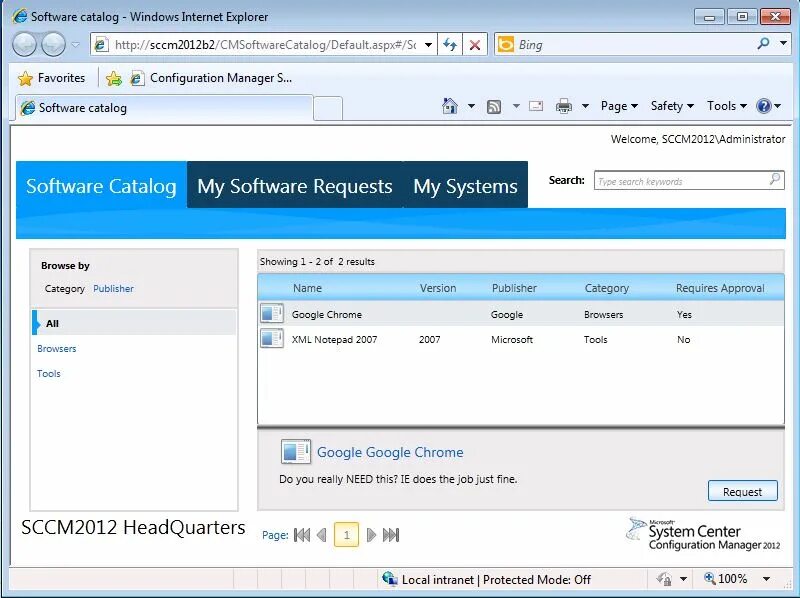The image size is (800, 598).
Task: Go to the previous results page
Action: [x=321, y=535]
